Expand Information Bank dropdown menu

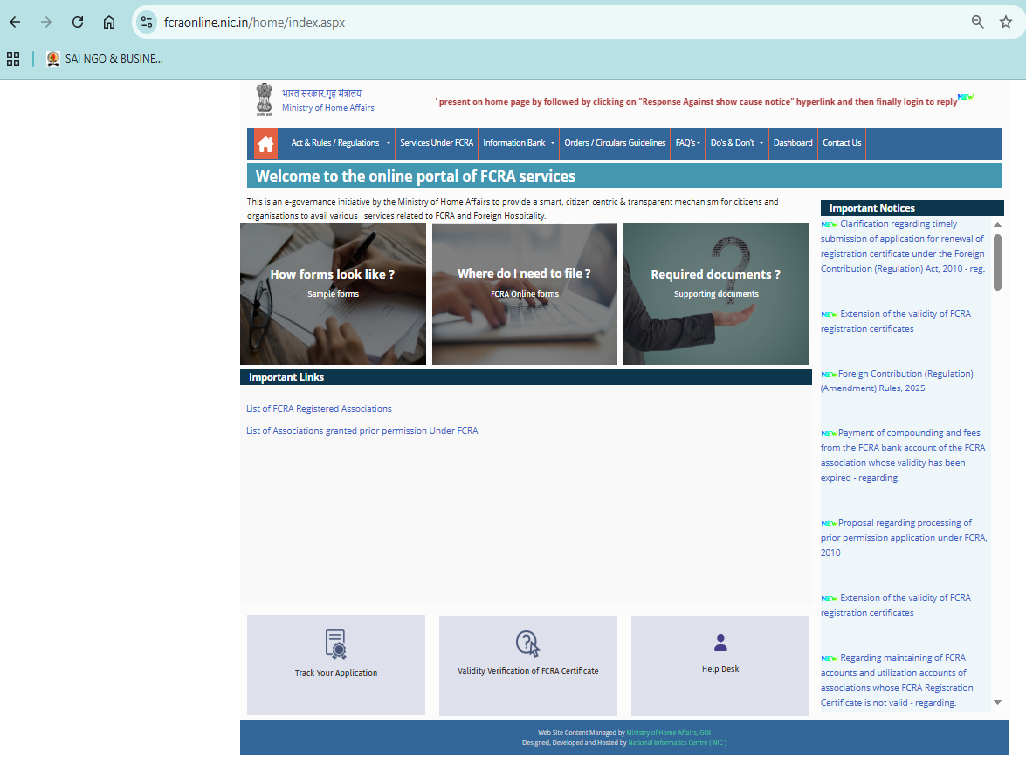pyautogui.click(x=518, y=143)
